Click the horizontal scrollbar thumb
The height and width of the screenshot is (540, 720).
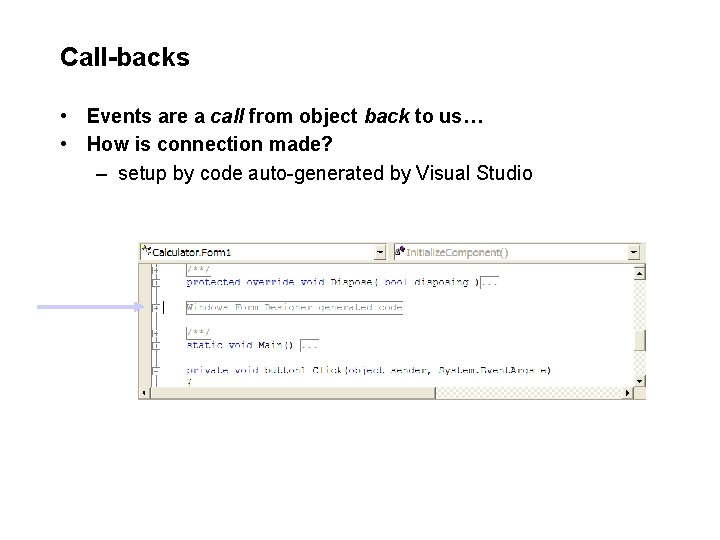click(292, 393)
